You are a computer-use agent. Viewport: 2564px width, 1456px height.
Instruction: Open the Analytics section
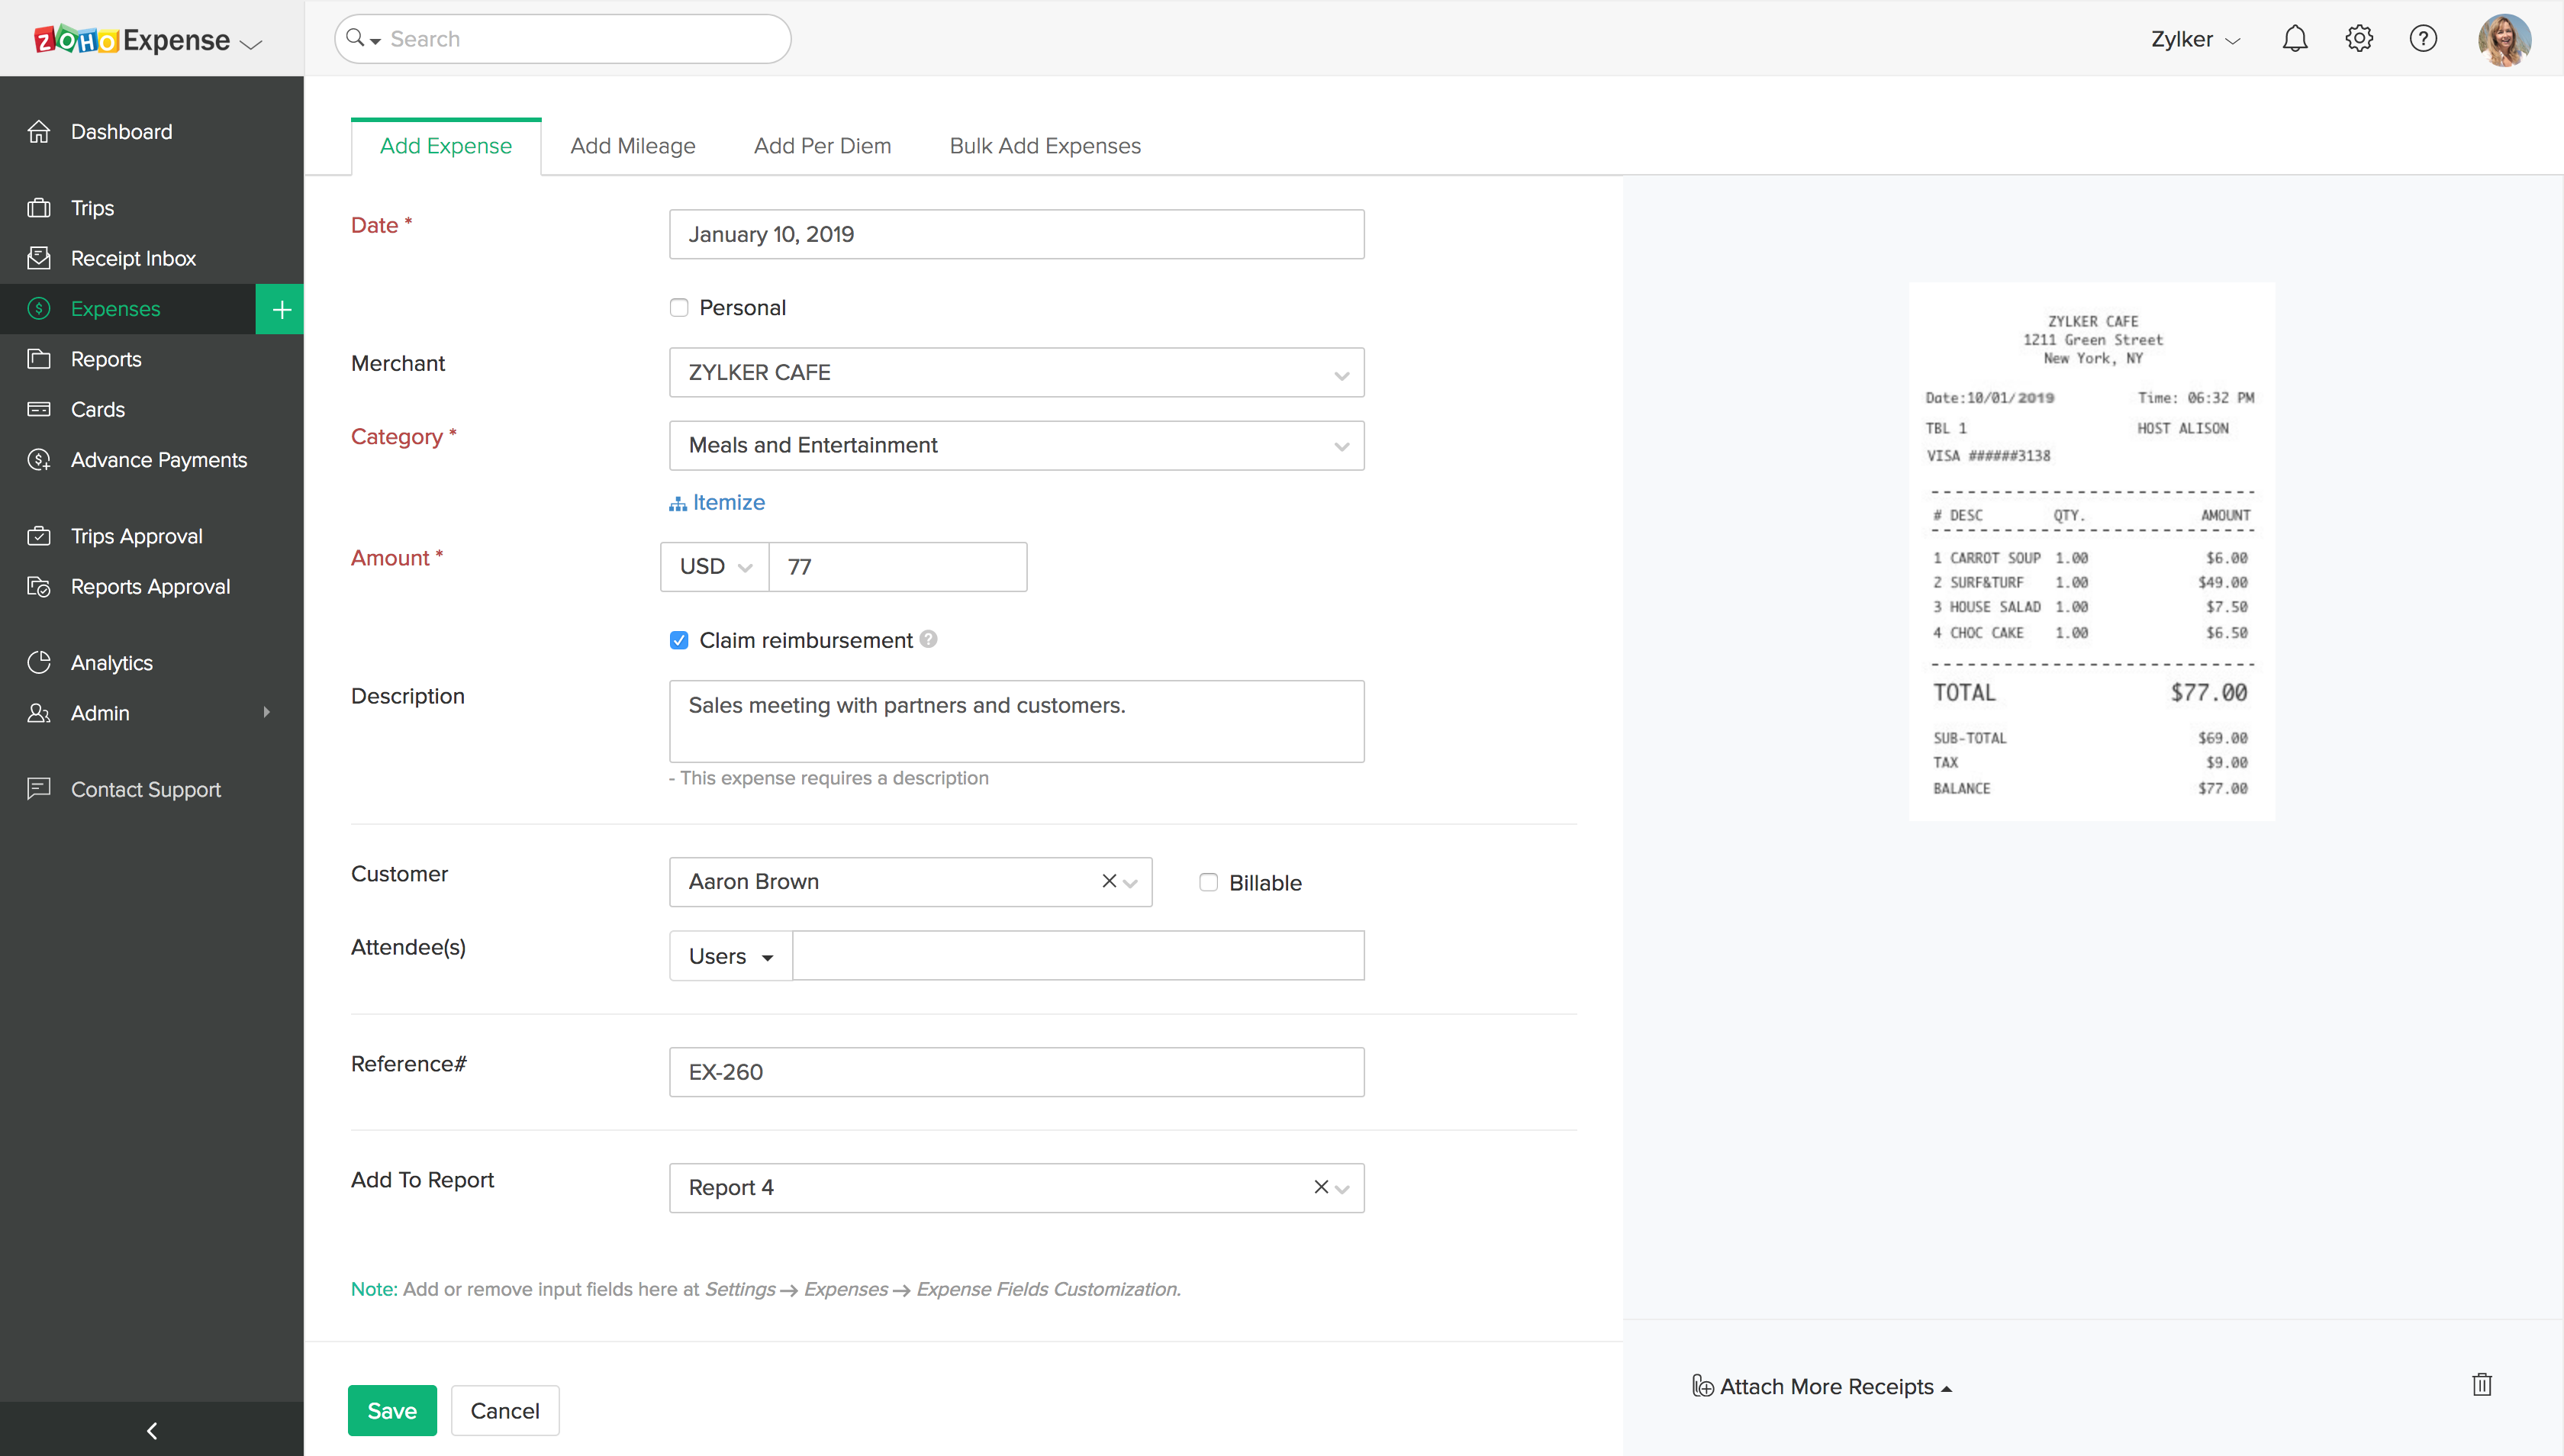pos(111,662)
